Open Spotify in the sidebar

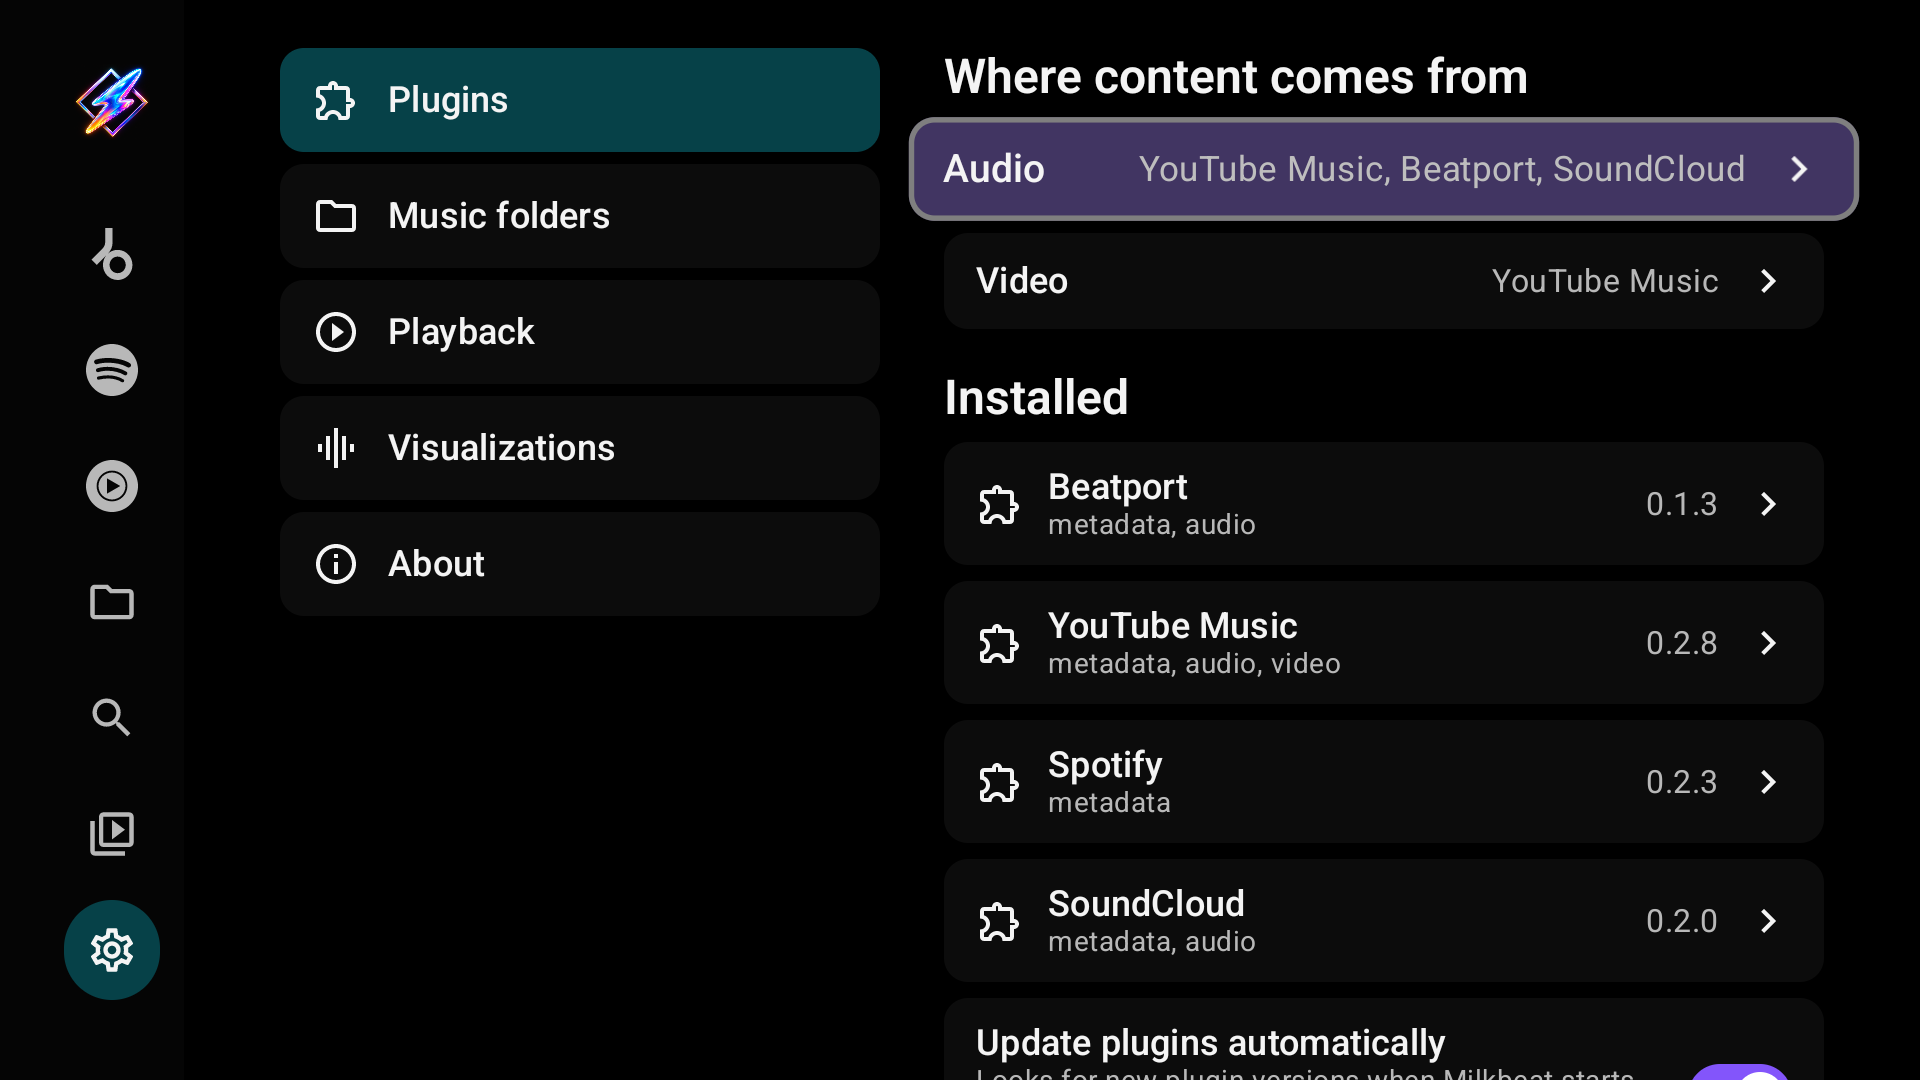pyautogui.click(x=112, y=370)
